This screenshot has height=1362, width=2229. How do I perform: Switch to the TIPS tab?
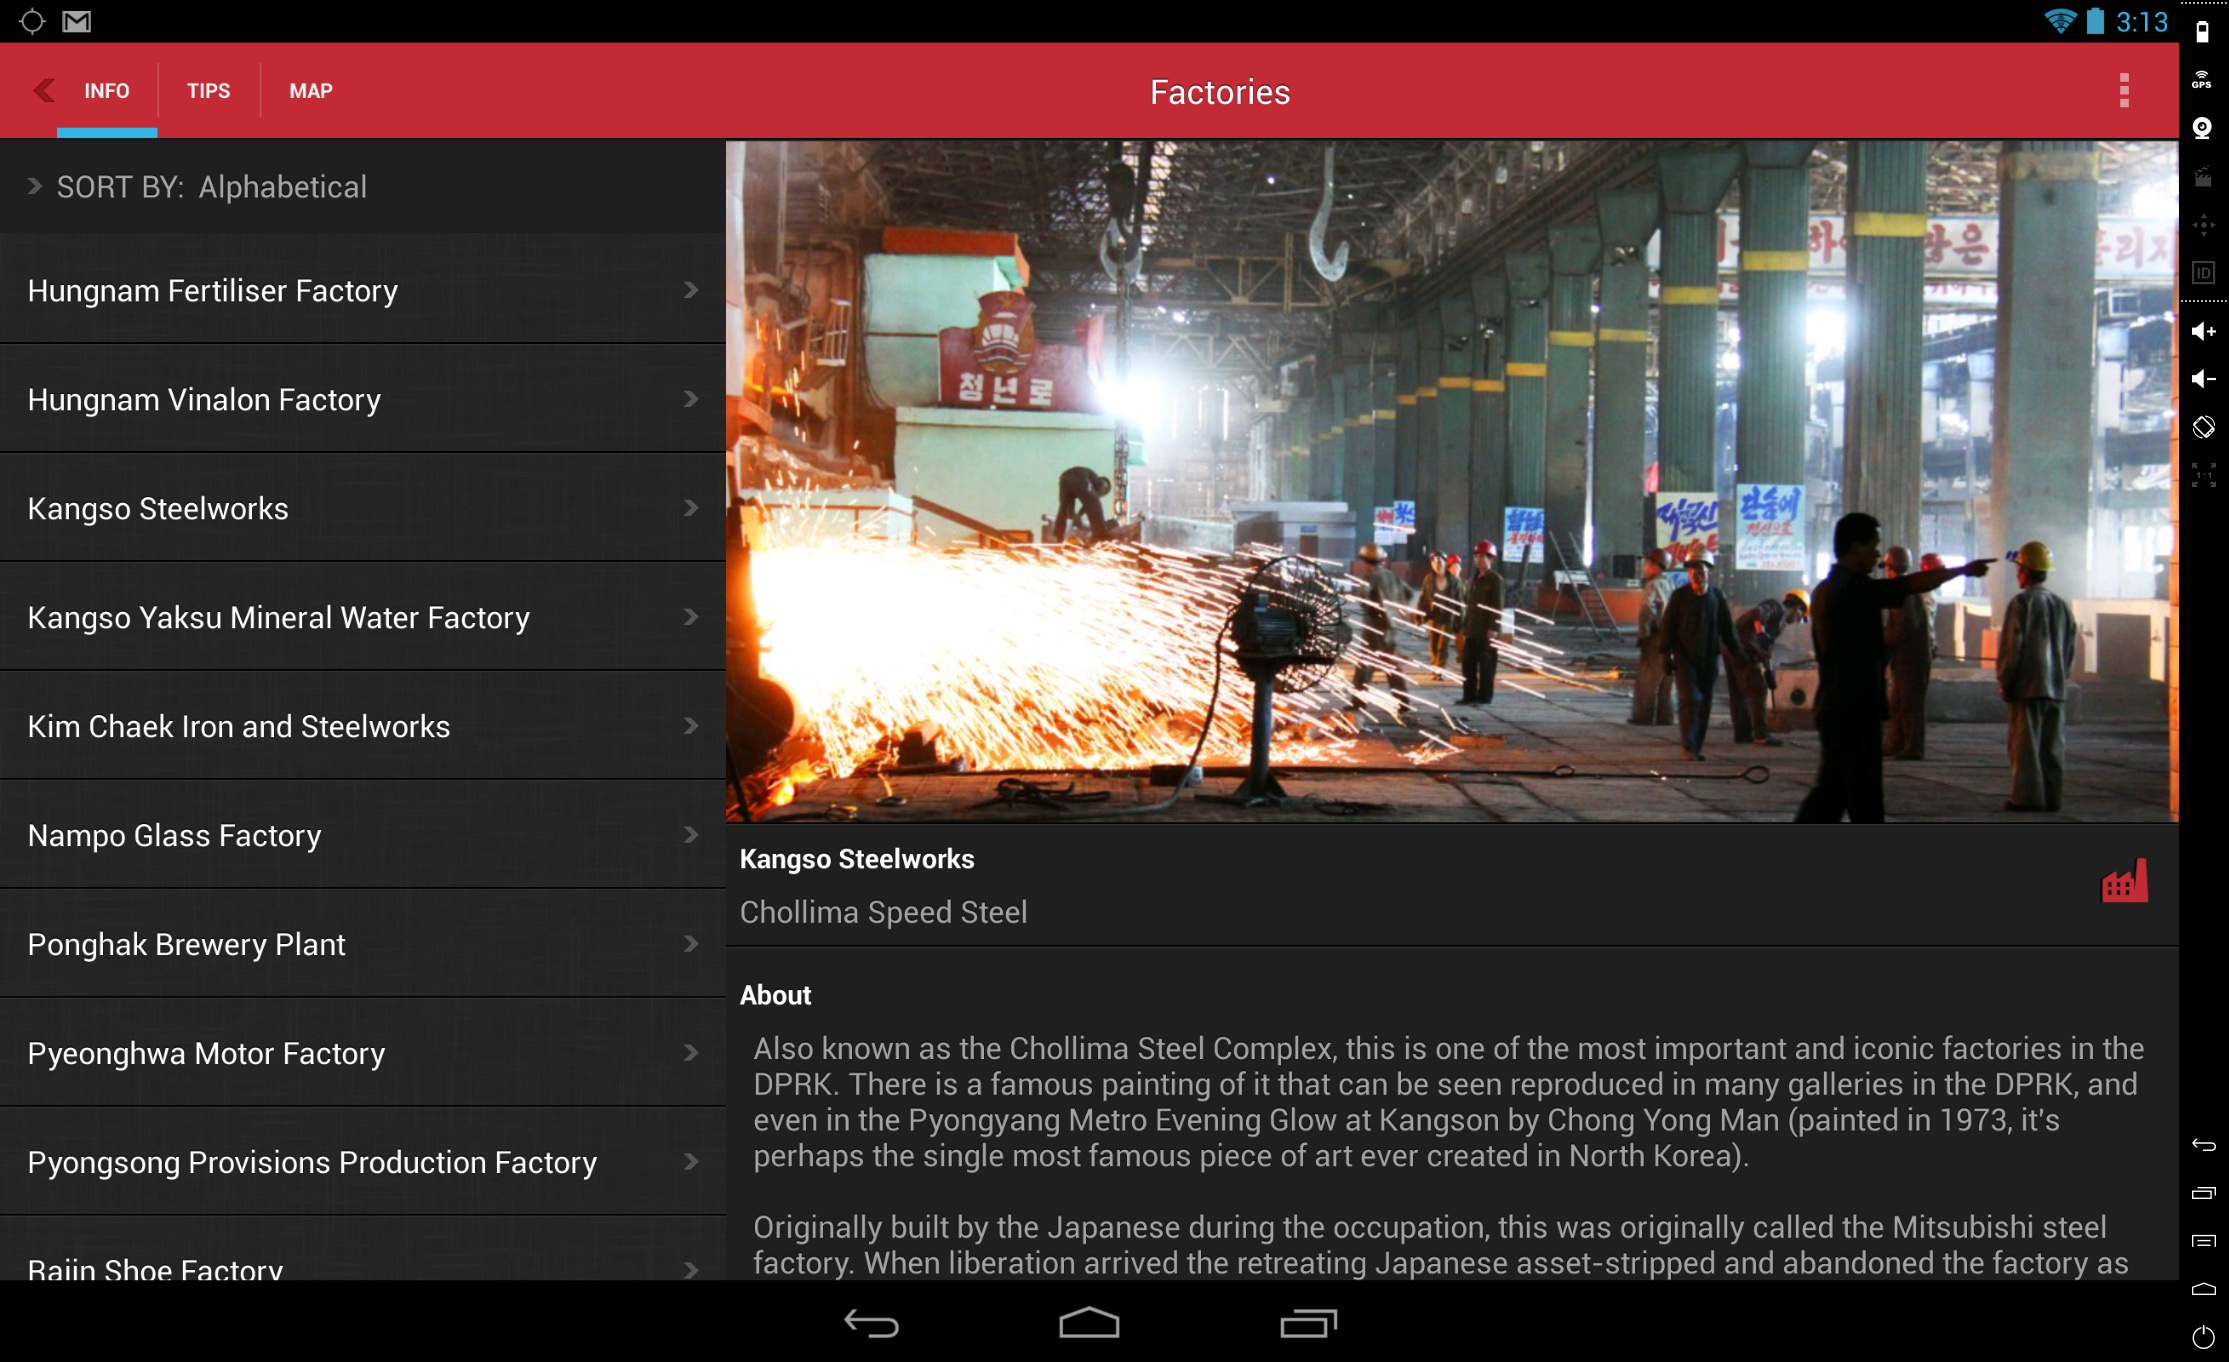click(208, 91)
